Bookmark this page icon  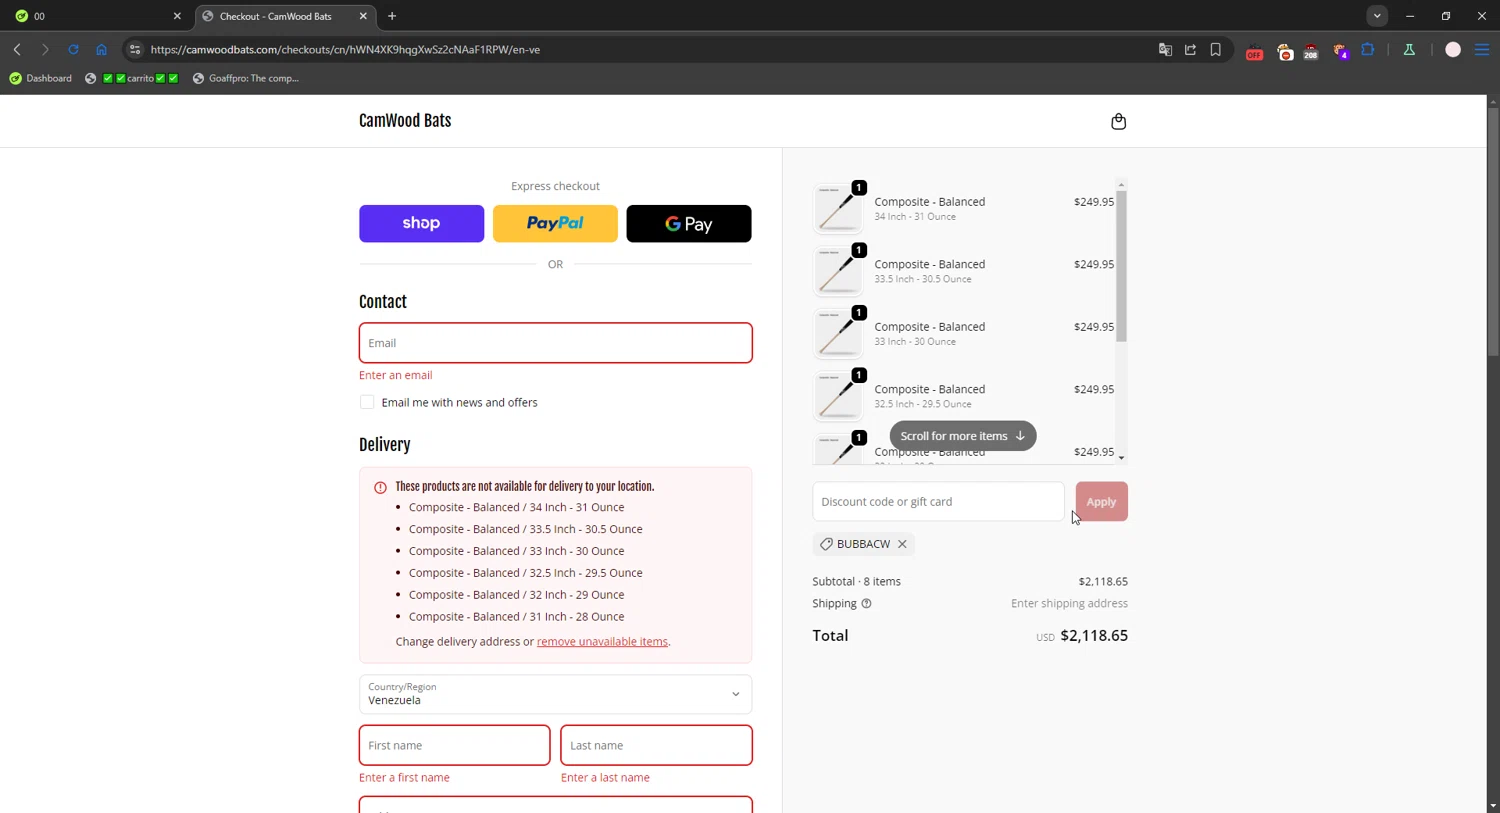[x=1216, y=49]
